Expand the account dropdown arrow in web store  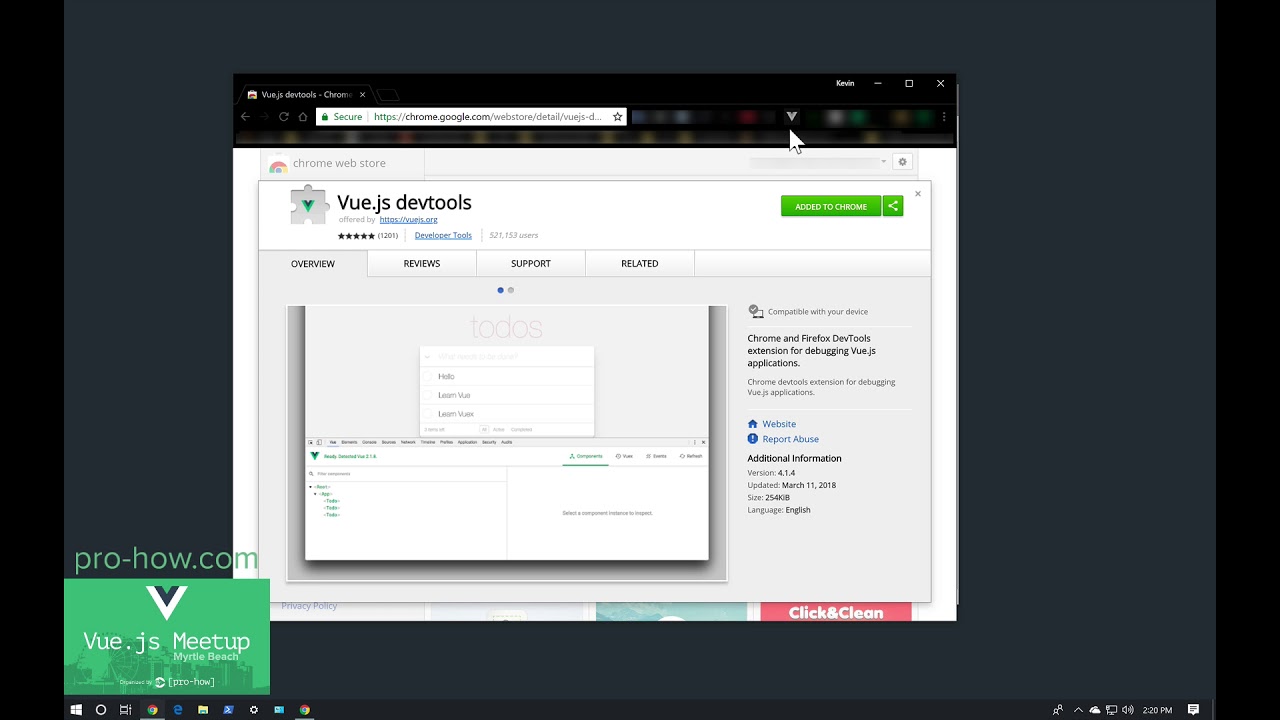[x=883, y=162]
